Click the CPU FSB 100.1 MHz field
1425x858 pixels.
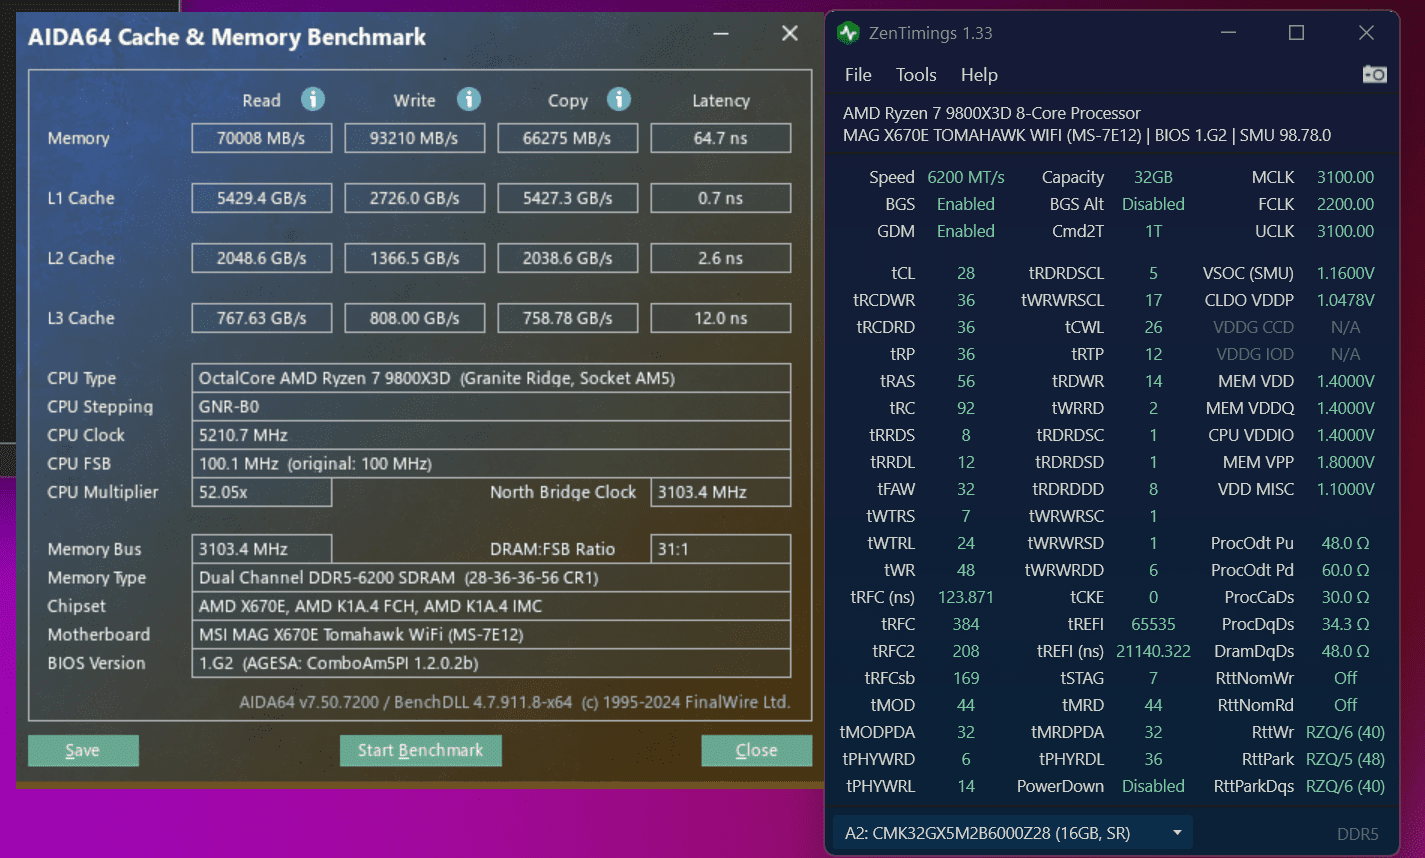(x=491, y=464)
